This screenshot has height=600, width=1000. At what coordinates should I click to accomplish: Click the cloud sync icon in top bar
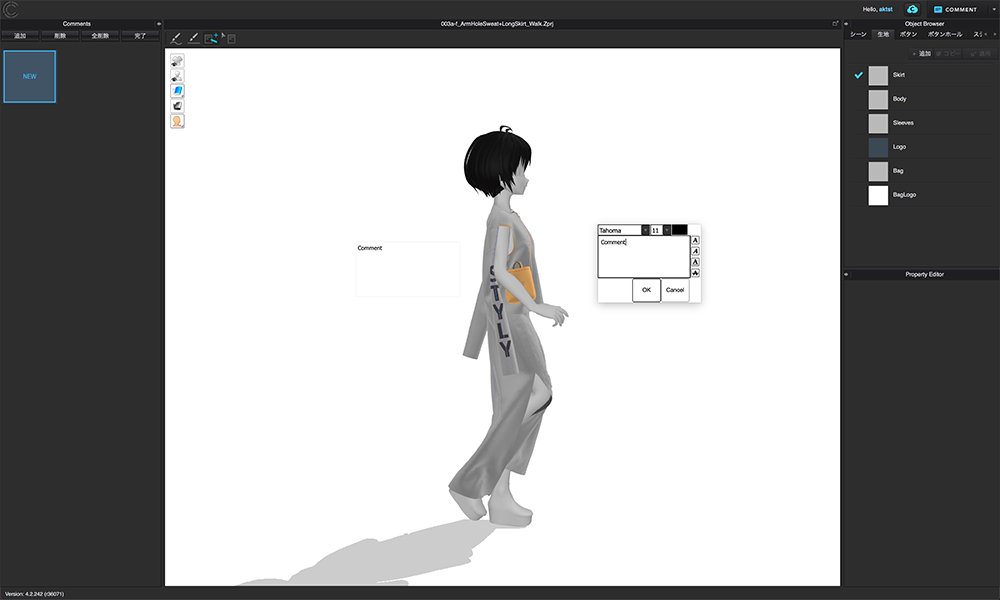[x=911, y=8]
